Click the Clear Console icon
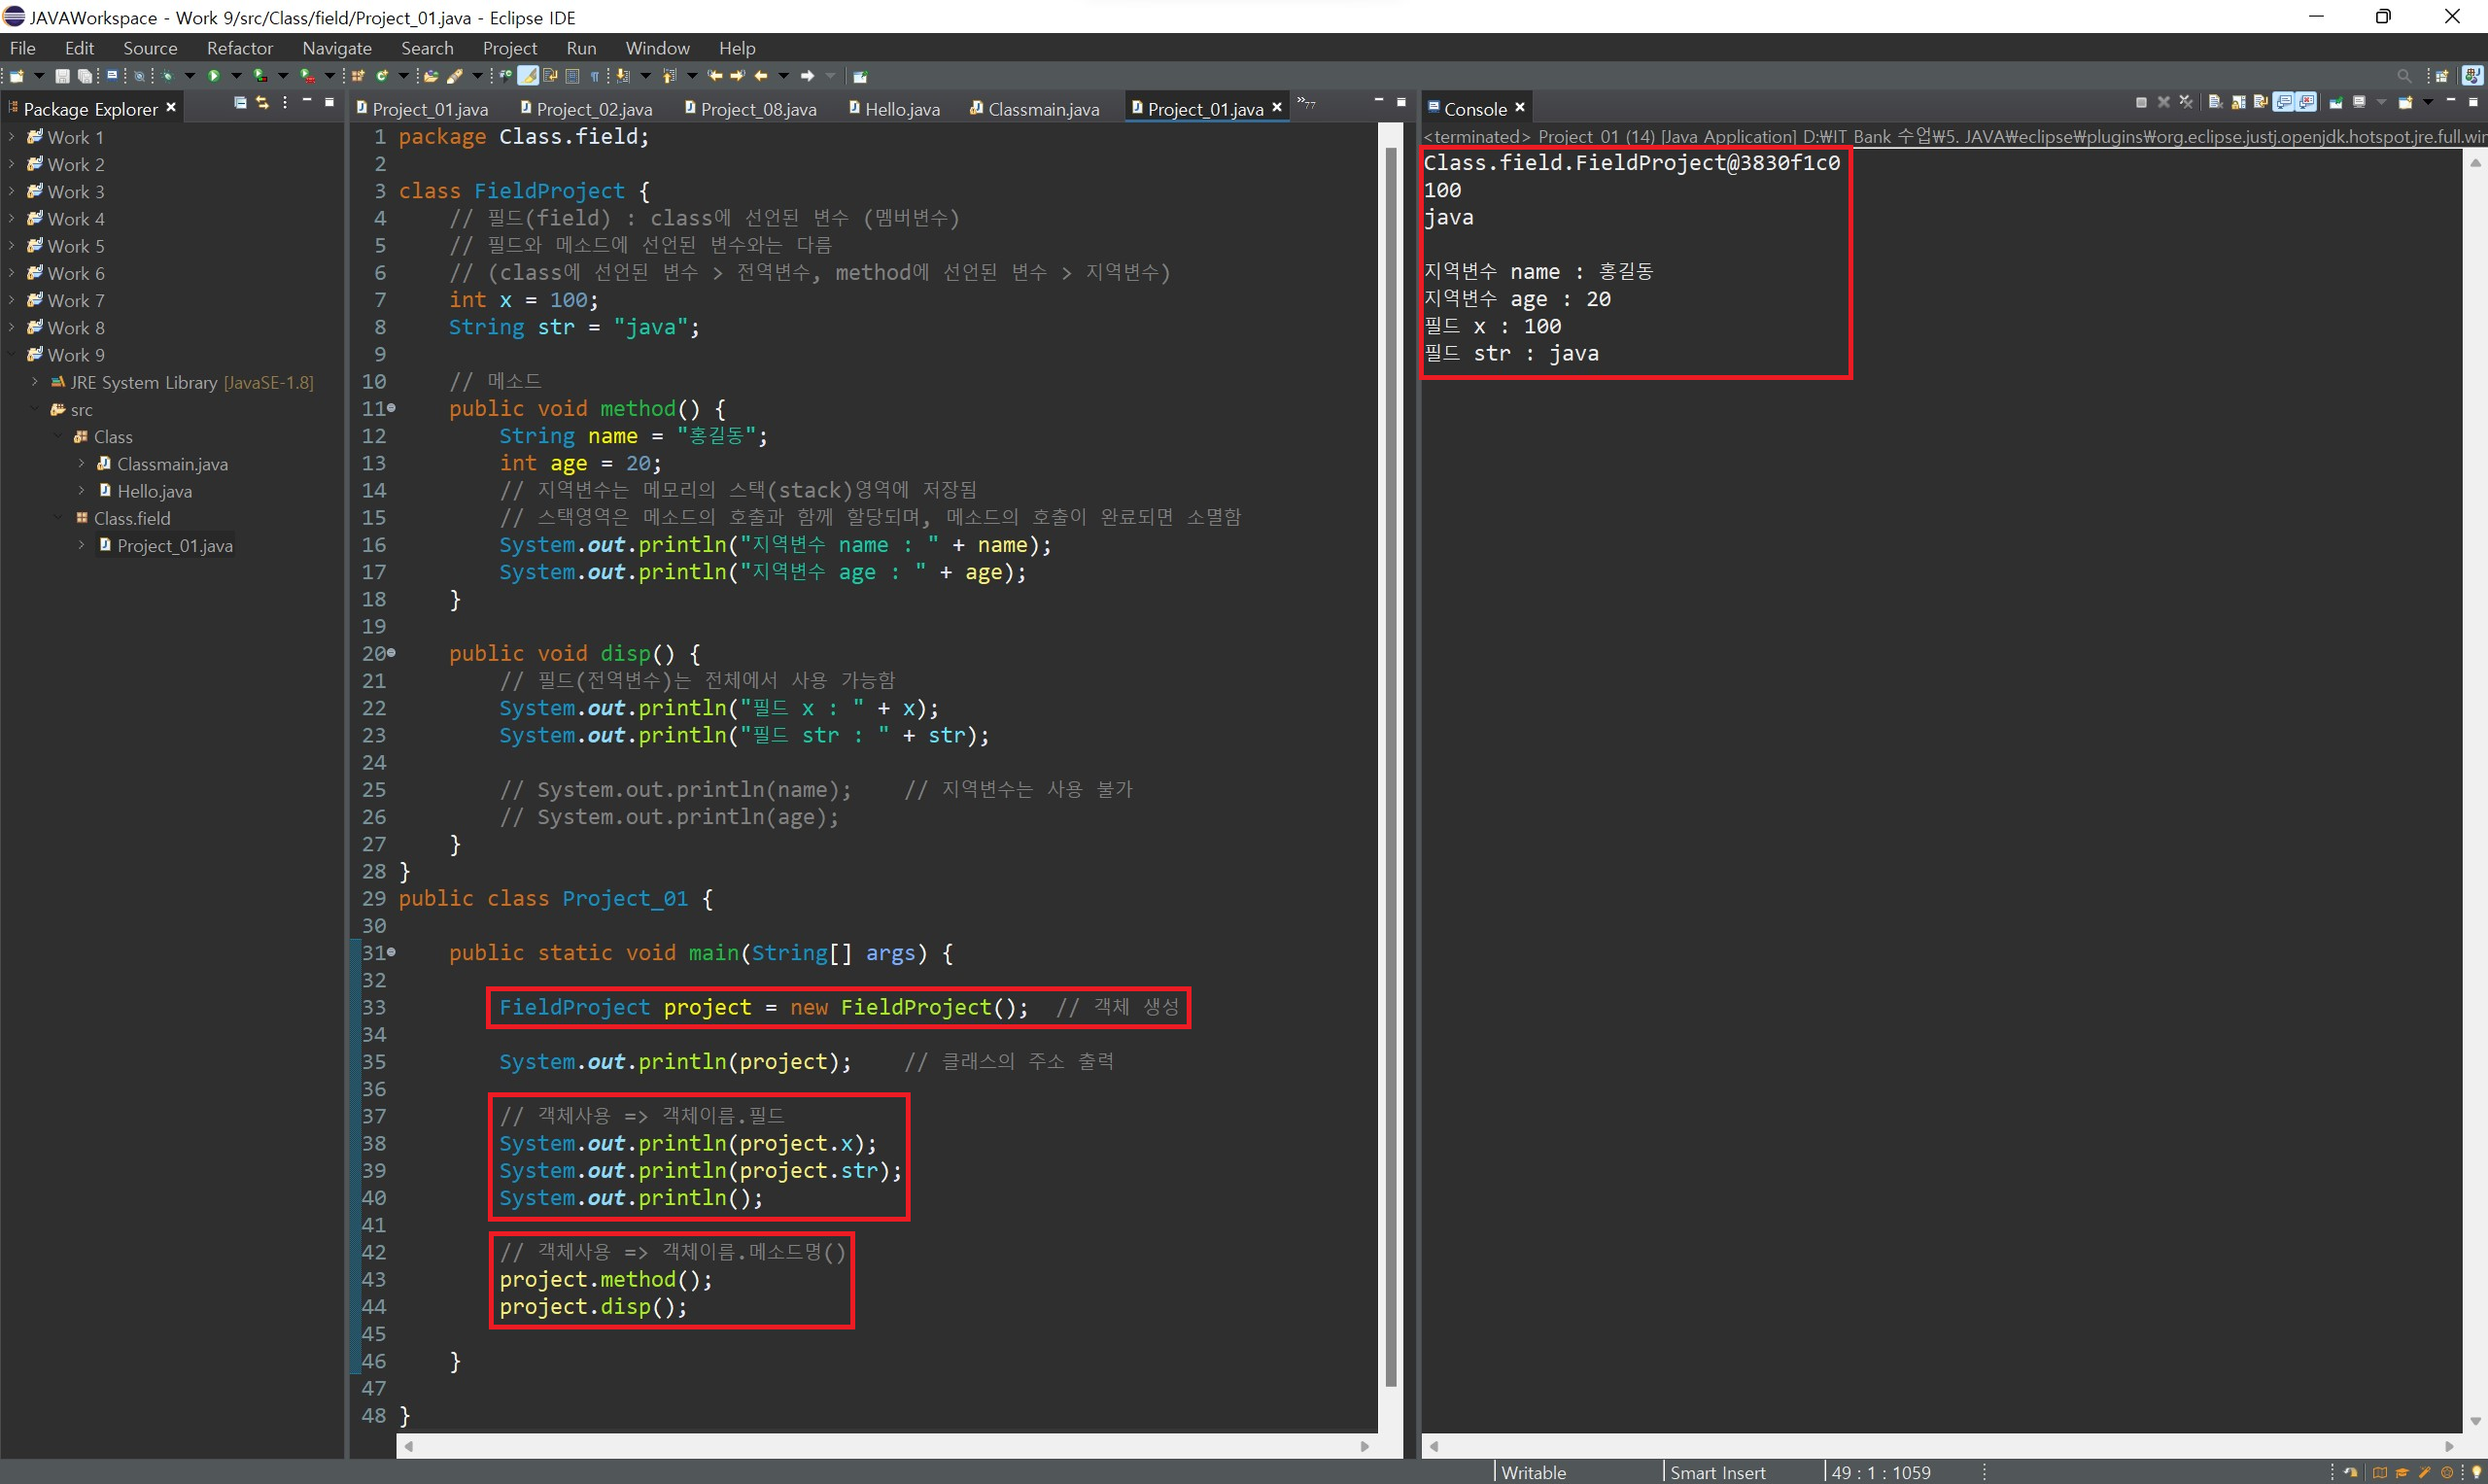2488x1484 pixels. point(2215,103)
